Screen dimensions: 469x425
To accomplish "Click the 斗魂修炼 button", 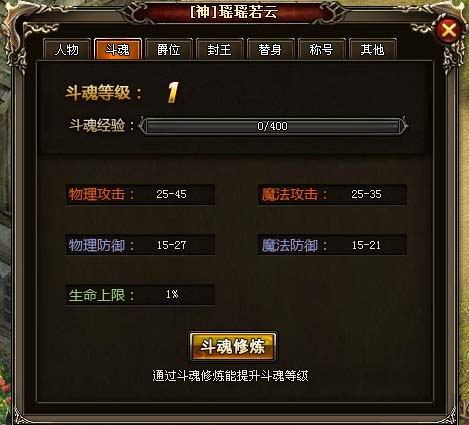I will (x=233, y=347).
